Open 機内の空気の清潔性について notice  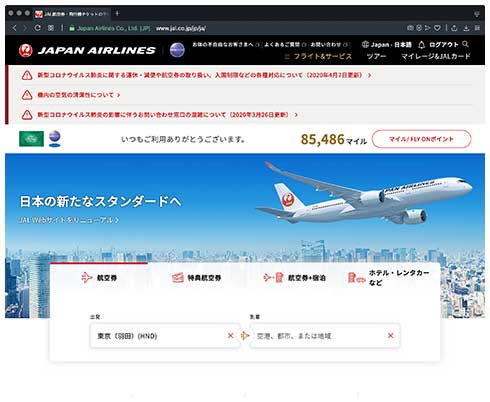[x=78, y=95]
